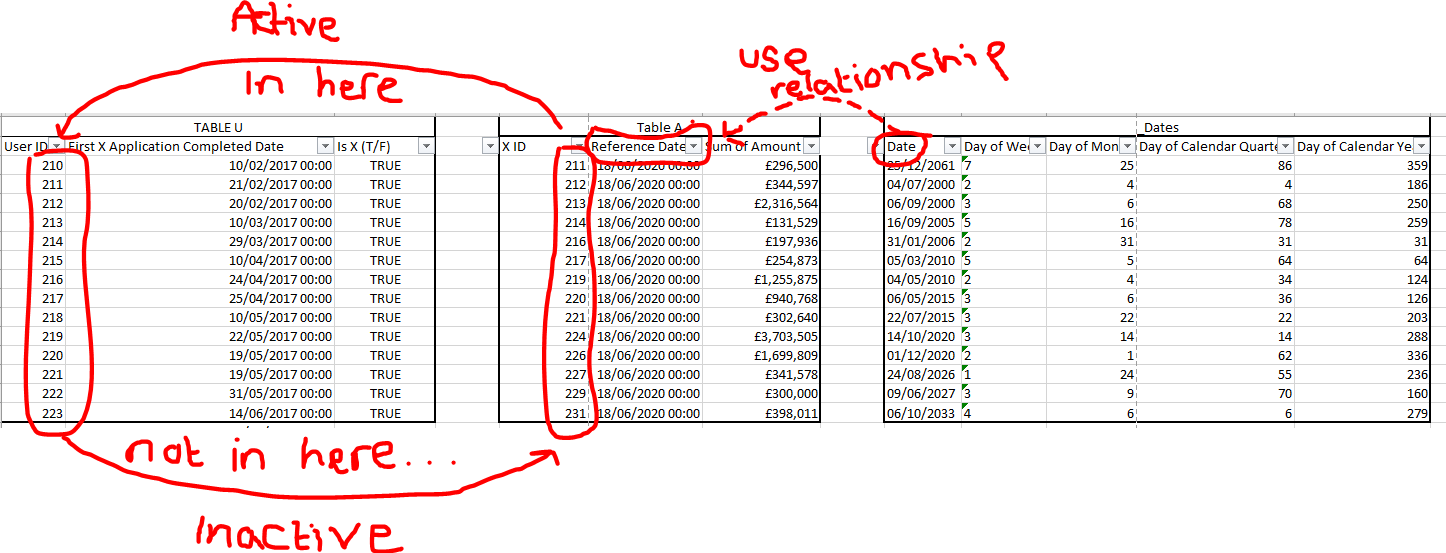Open the Is X (T/F) filter dropdown
Screen dimensions: 1446x553
427,146
